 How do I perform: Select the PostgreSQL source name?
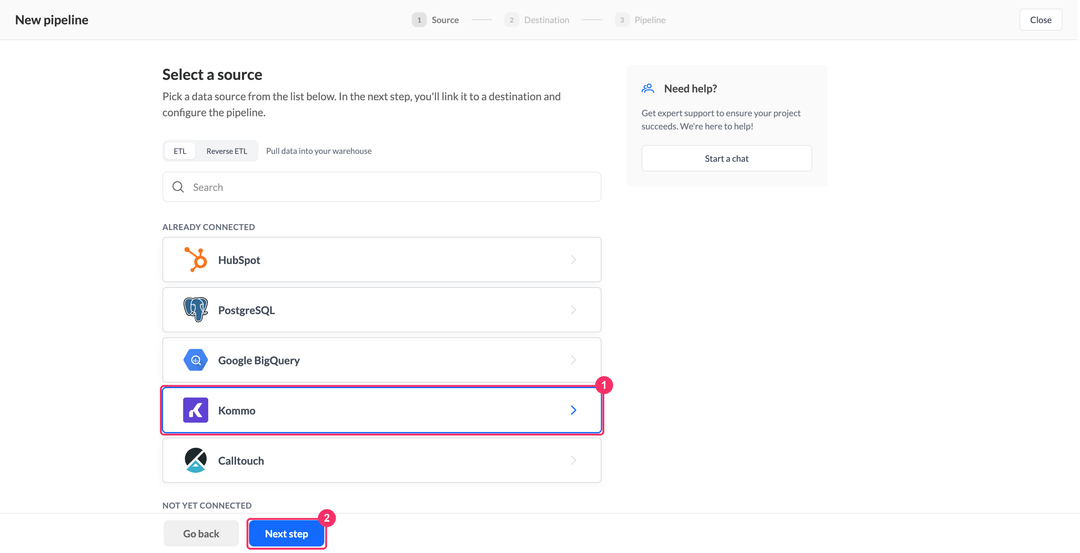pyautogui.click(x=247, y=311)
